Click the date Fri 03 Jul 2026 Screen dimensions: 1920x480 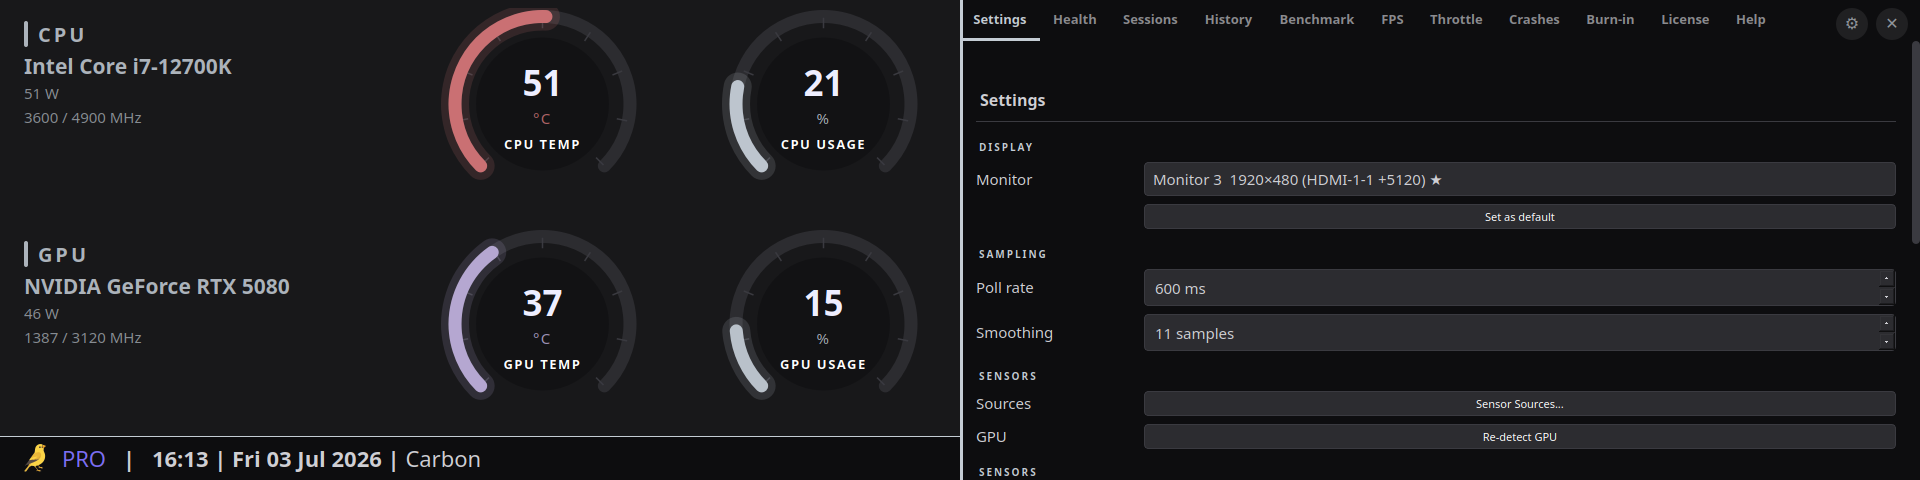click(307, 459)
